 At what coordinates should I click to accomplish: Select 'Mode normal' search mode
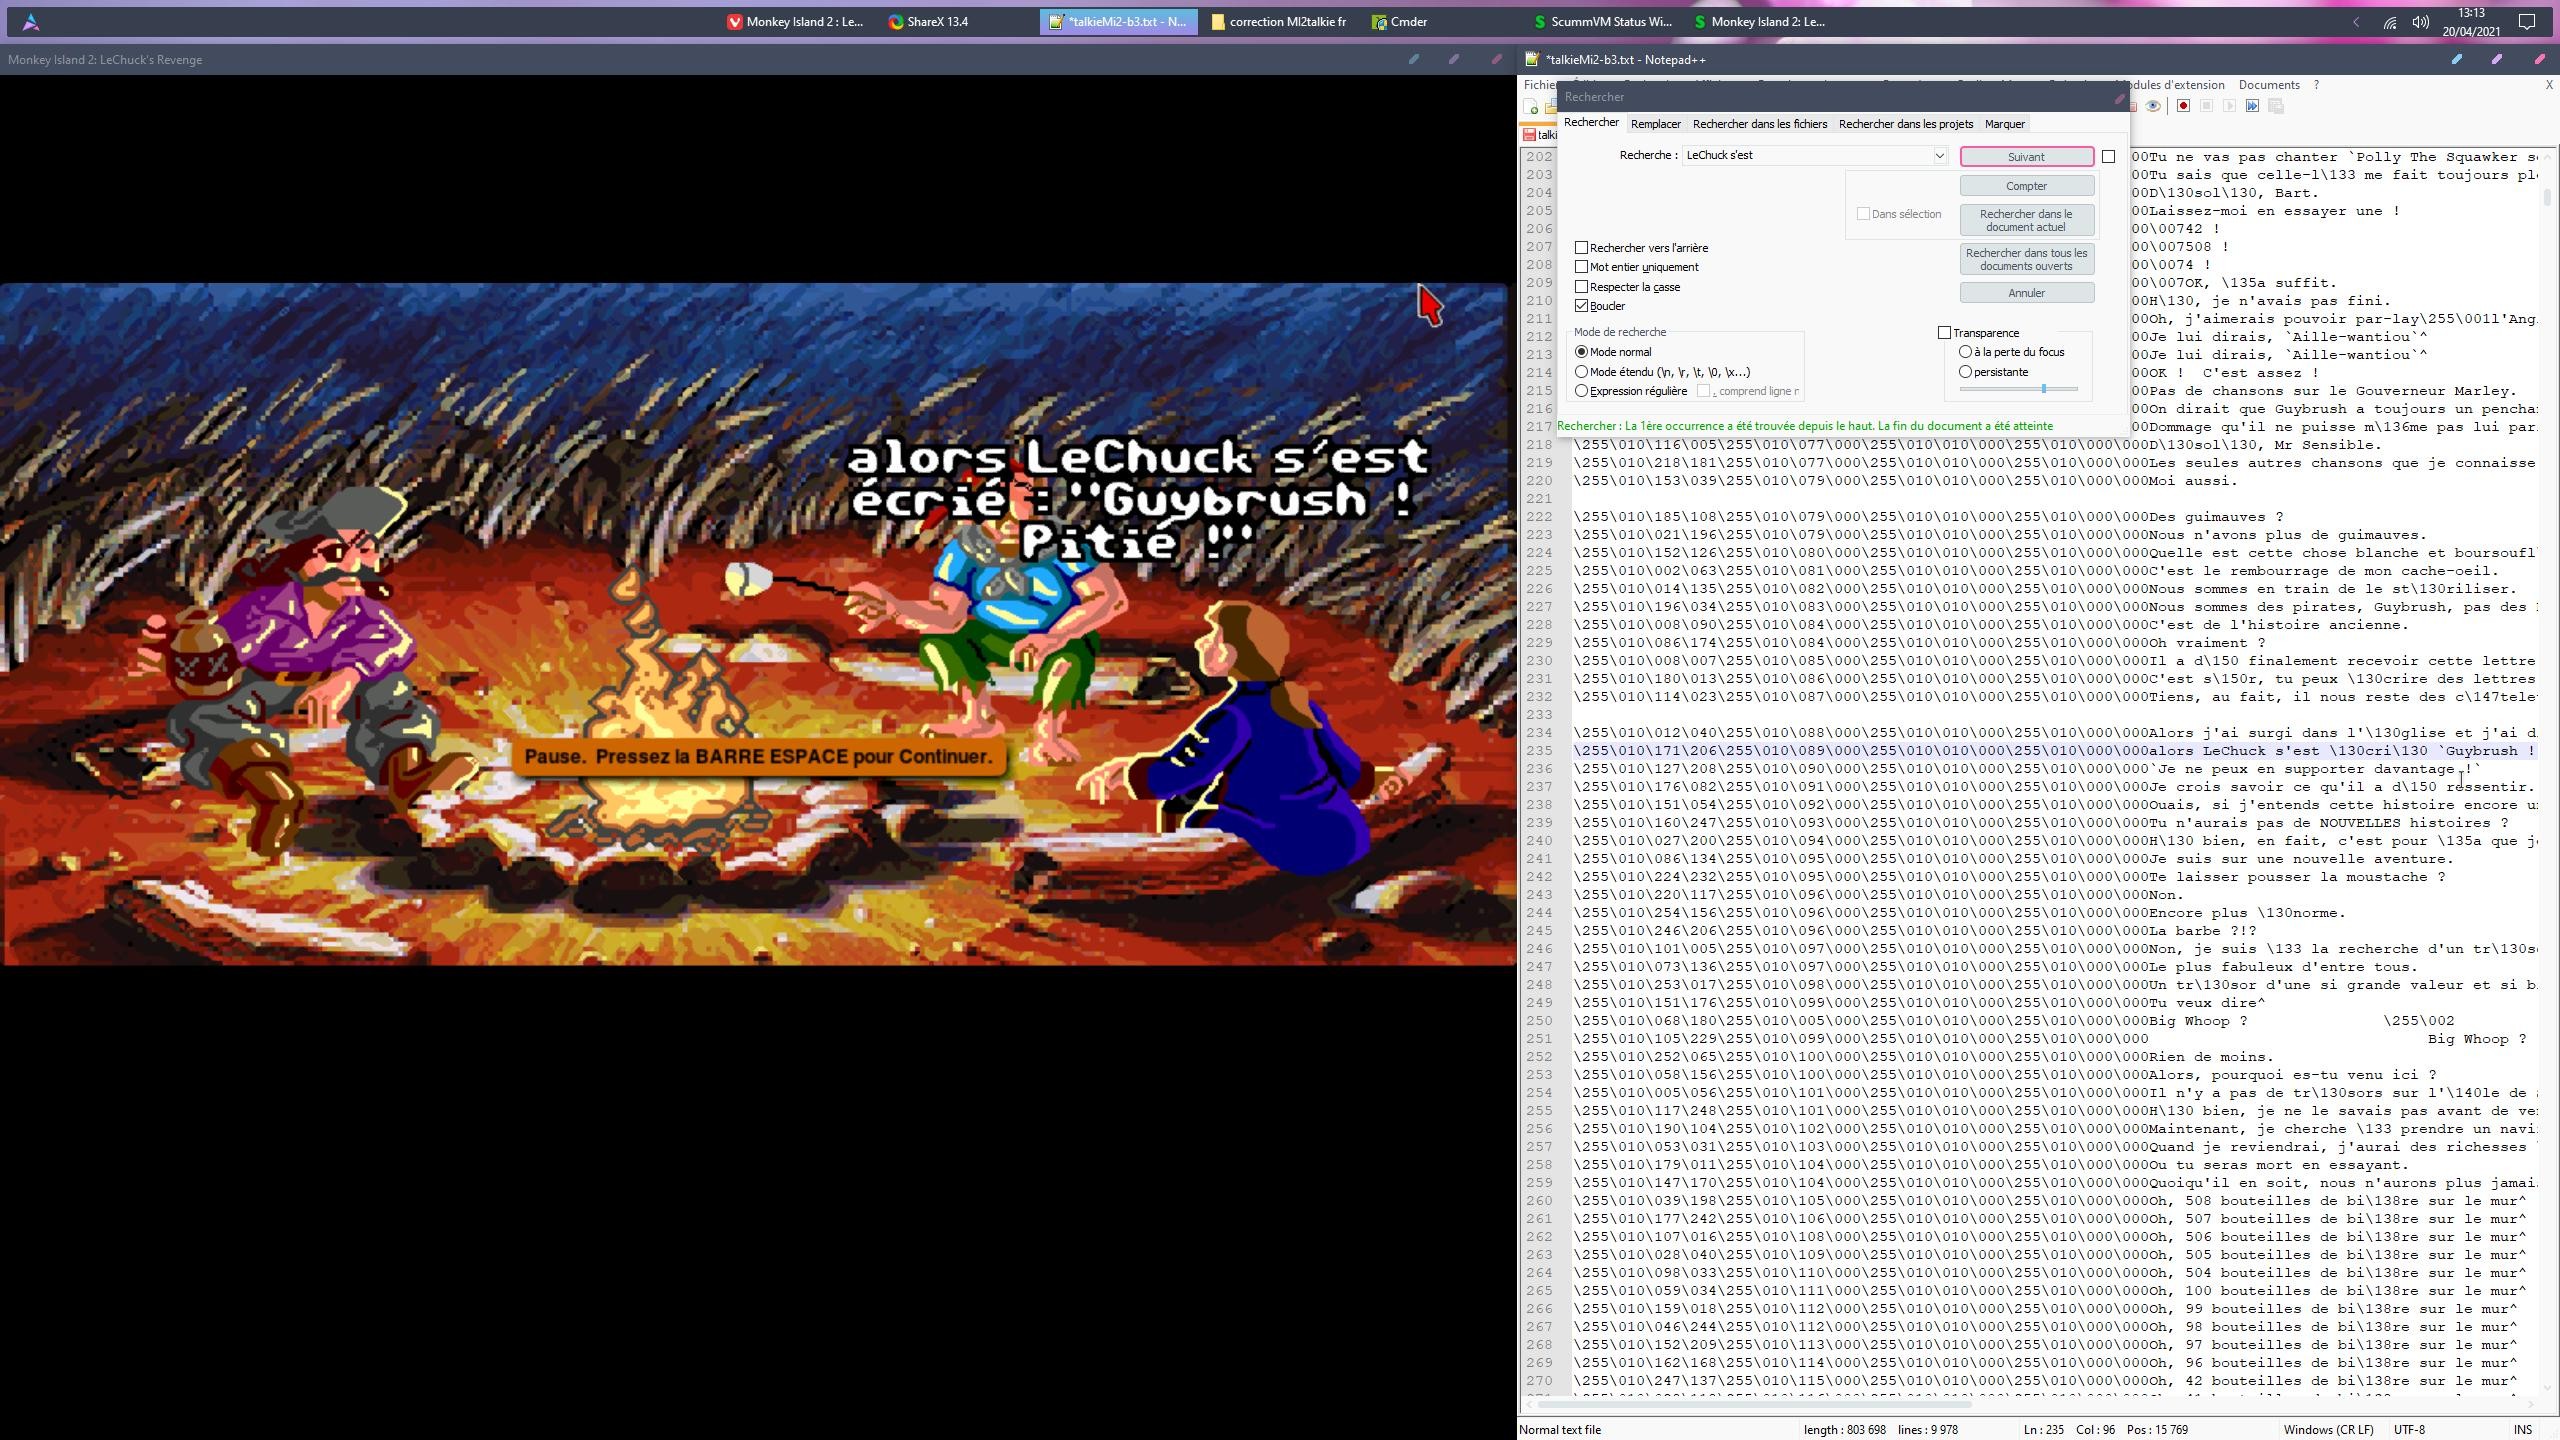1581,352
